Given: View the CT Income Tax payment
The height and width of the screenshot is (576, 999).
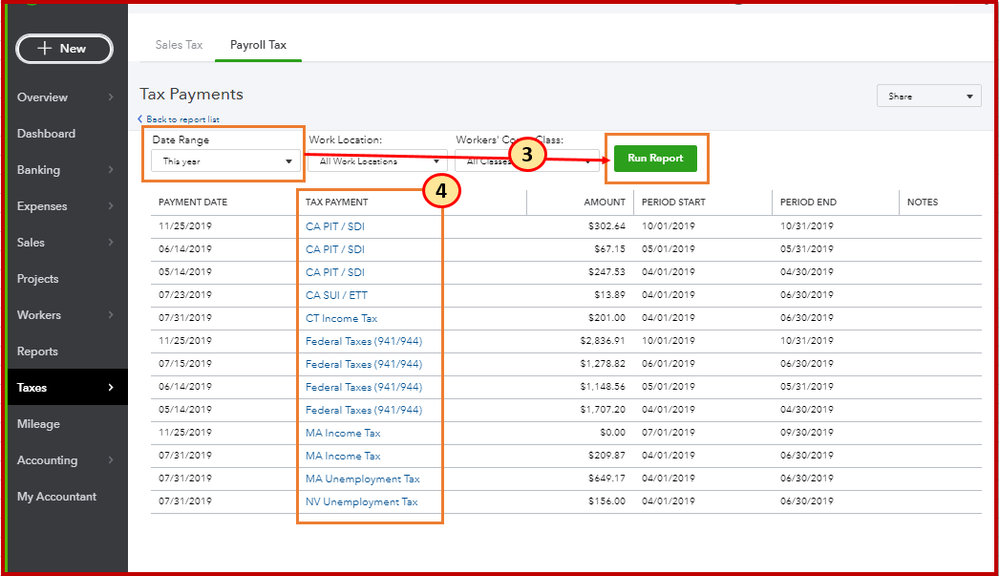Looking at the screenshot, I should click(x=339, y=317).
